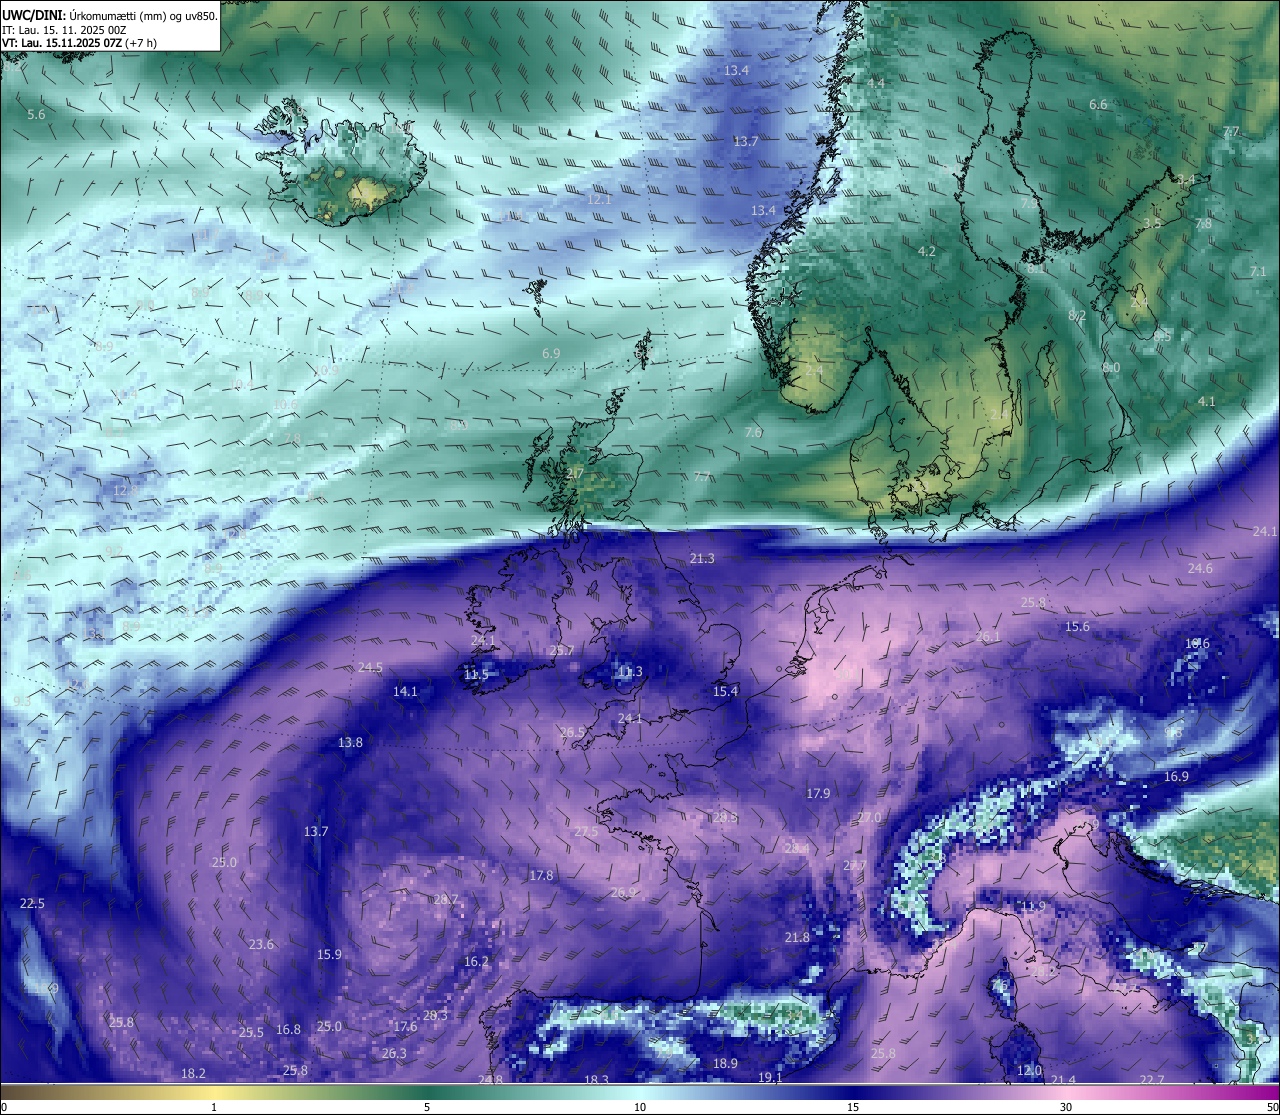
Task: Click the 7.6 value off southwest Norway
Action: pos(753,432)
